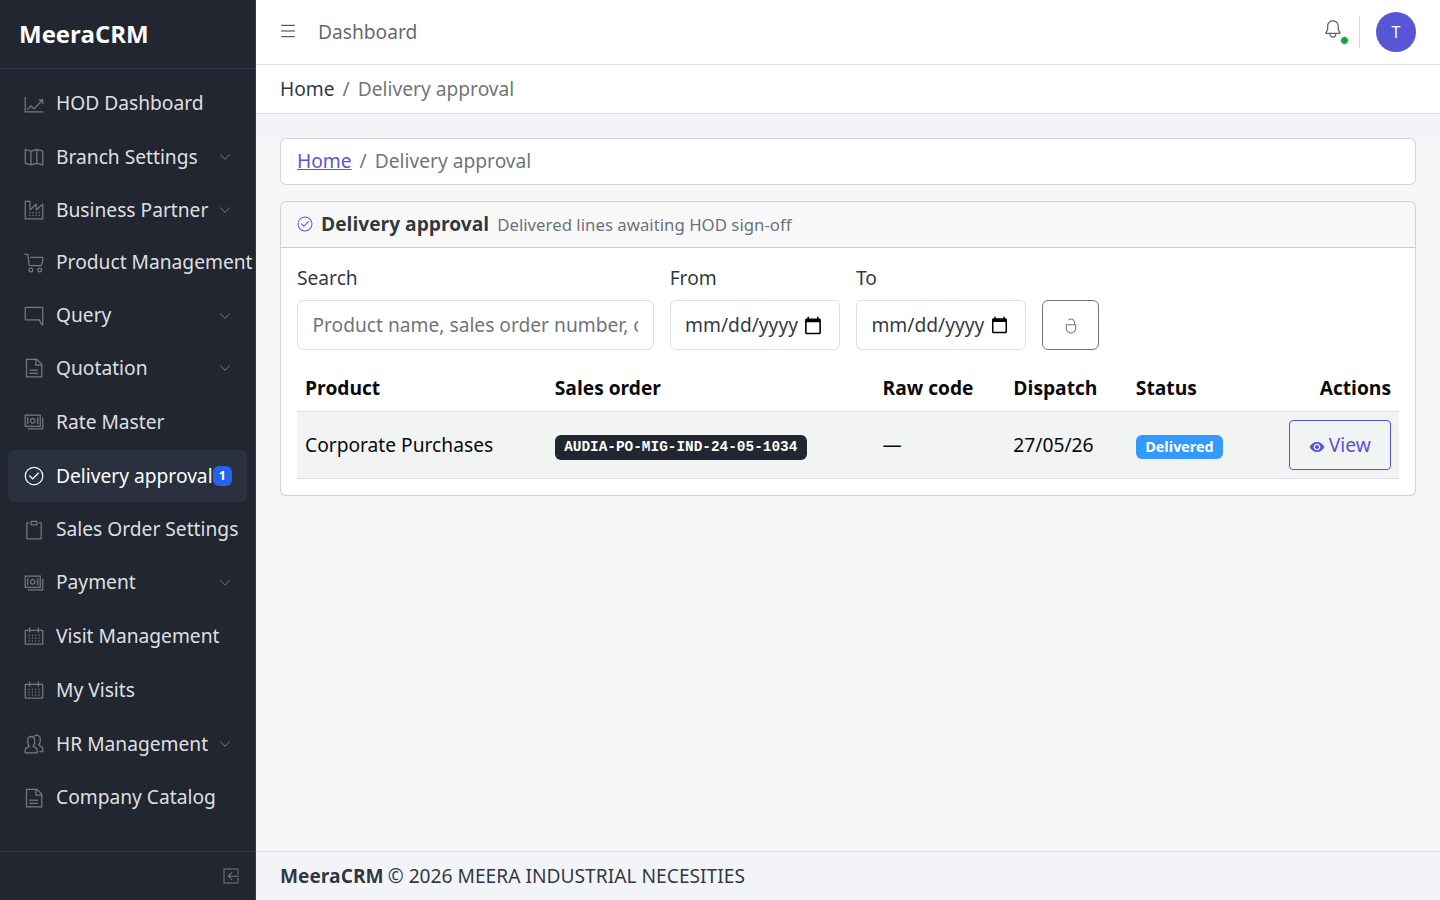Click the HOD Dashboard chart icon
Viewport: 1440px width, 900px height.
coord(34,104)
